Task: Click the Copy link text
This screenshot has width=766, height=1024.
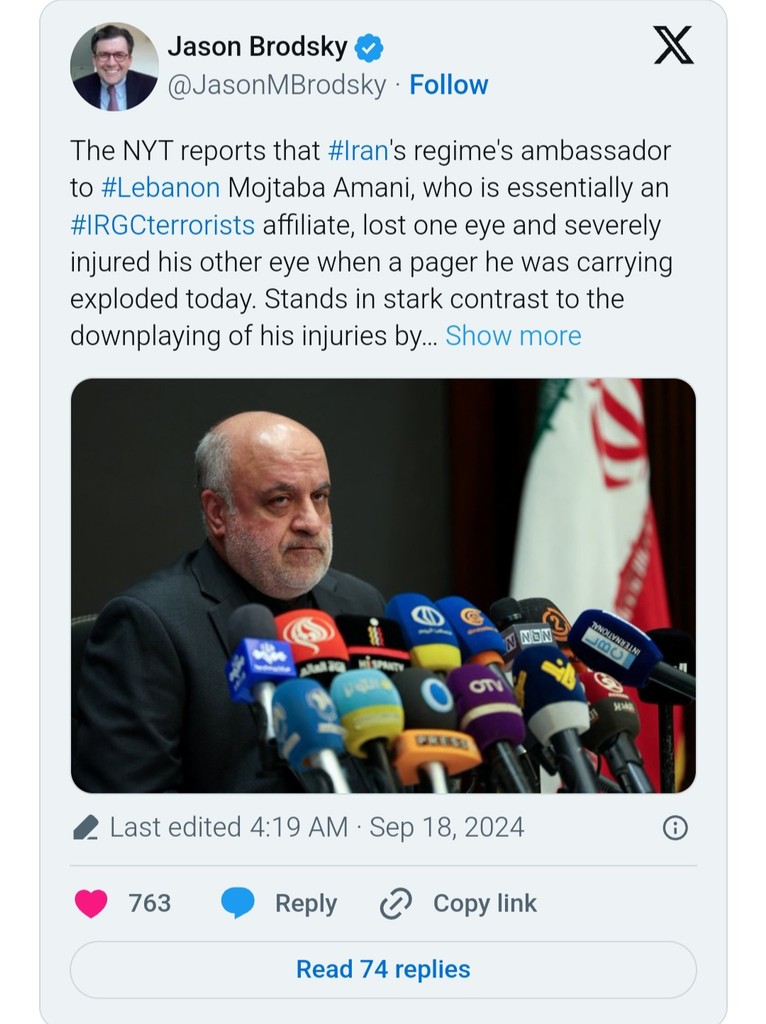Action: coord(485,903)
